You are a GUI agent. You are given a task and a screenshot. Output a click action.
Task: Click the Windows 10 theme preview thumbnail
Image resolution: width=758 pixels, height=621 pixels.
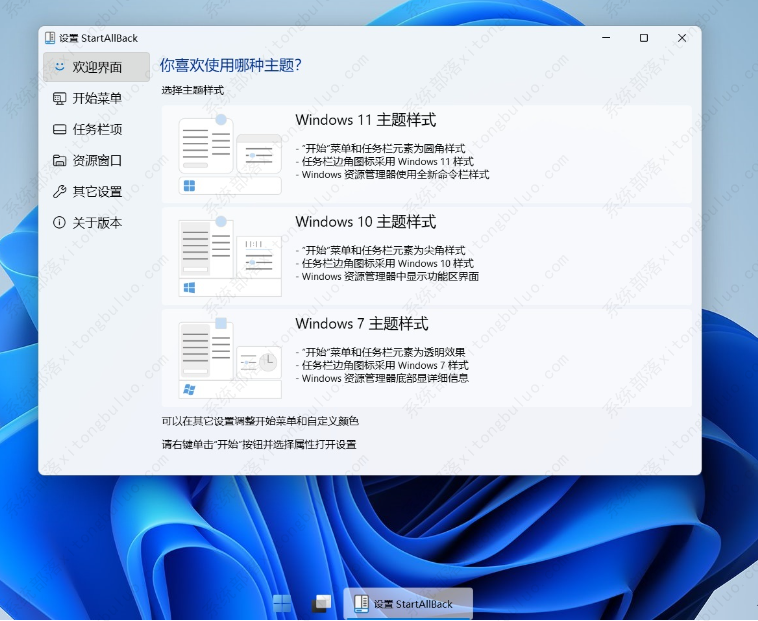(x=230, y=257)
